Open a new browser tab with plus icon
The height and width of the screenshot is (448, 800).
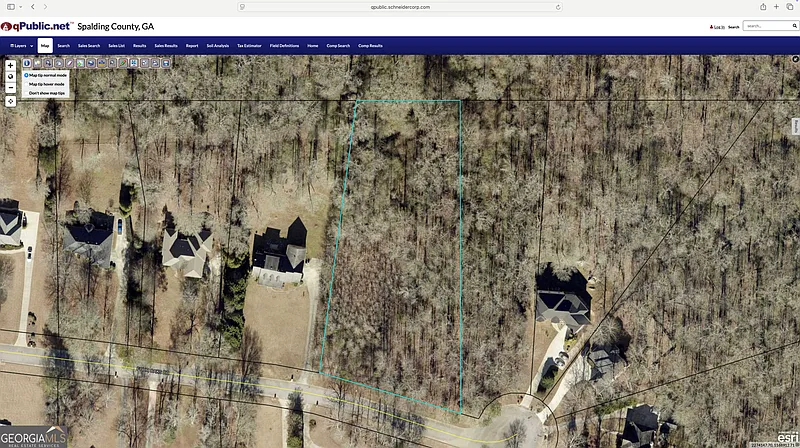coord(776,6)
